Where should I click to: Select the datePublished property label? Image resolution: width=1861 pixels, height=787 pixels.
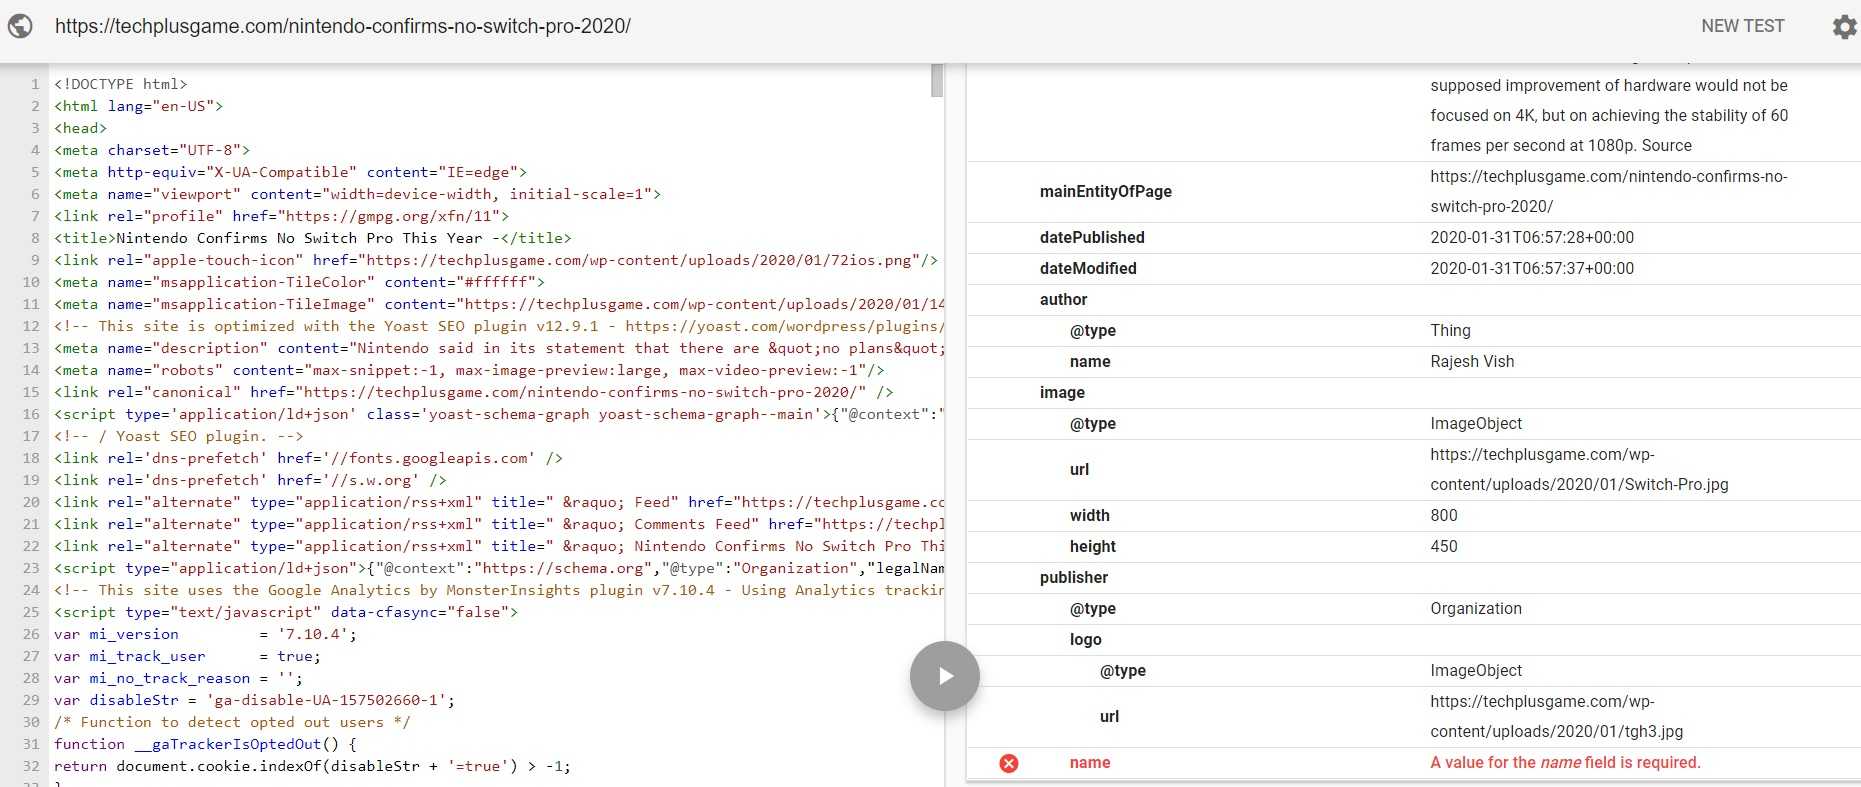[x=1092, y=238]
